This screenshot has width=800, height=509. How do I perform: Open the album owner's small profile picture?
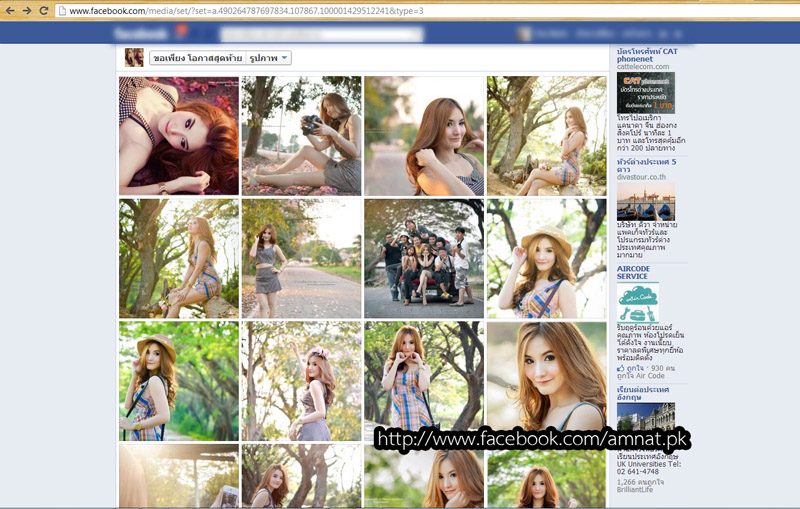(134, 58)
